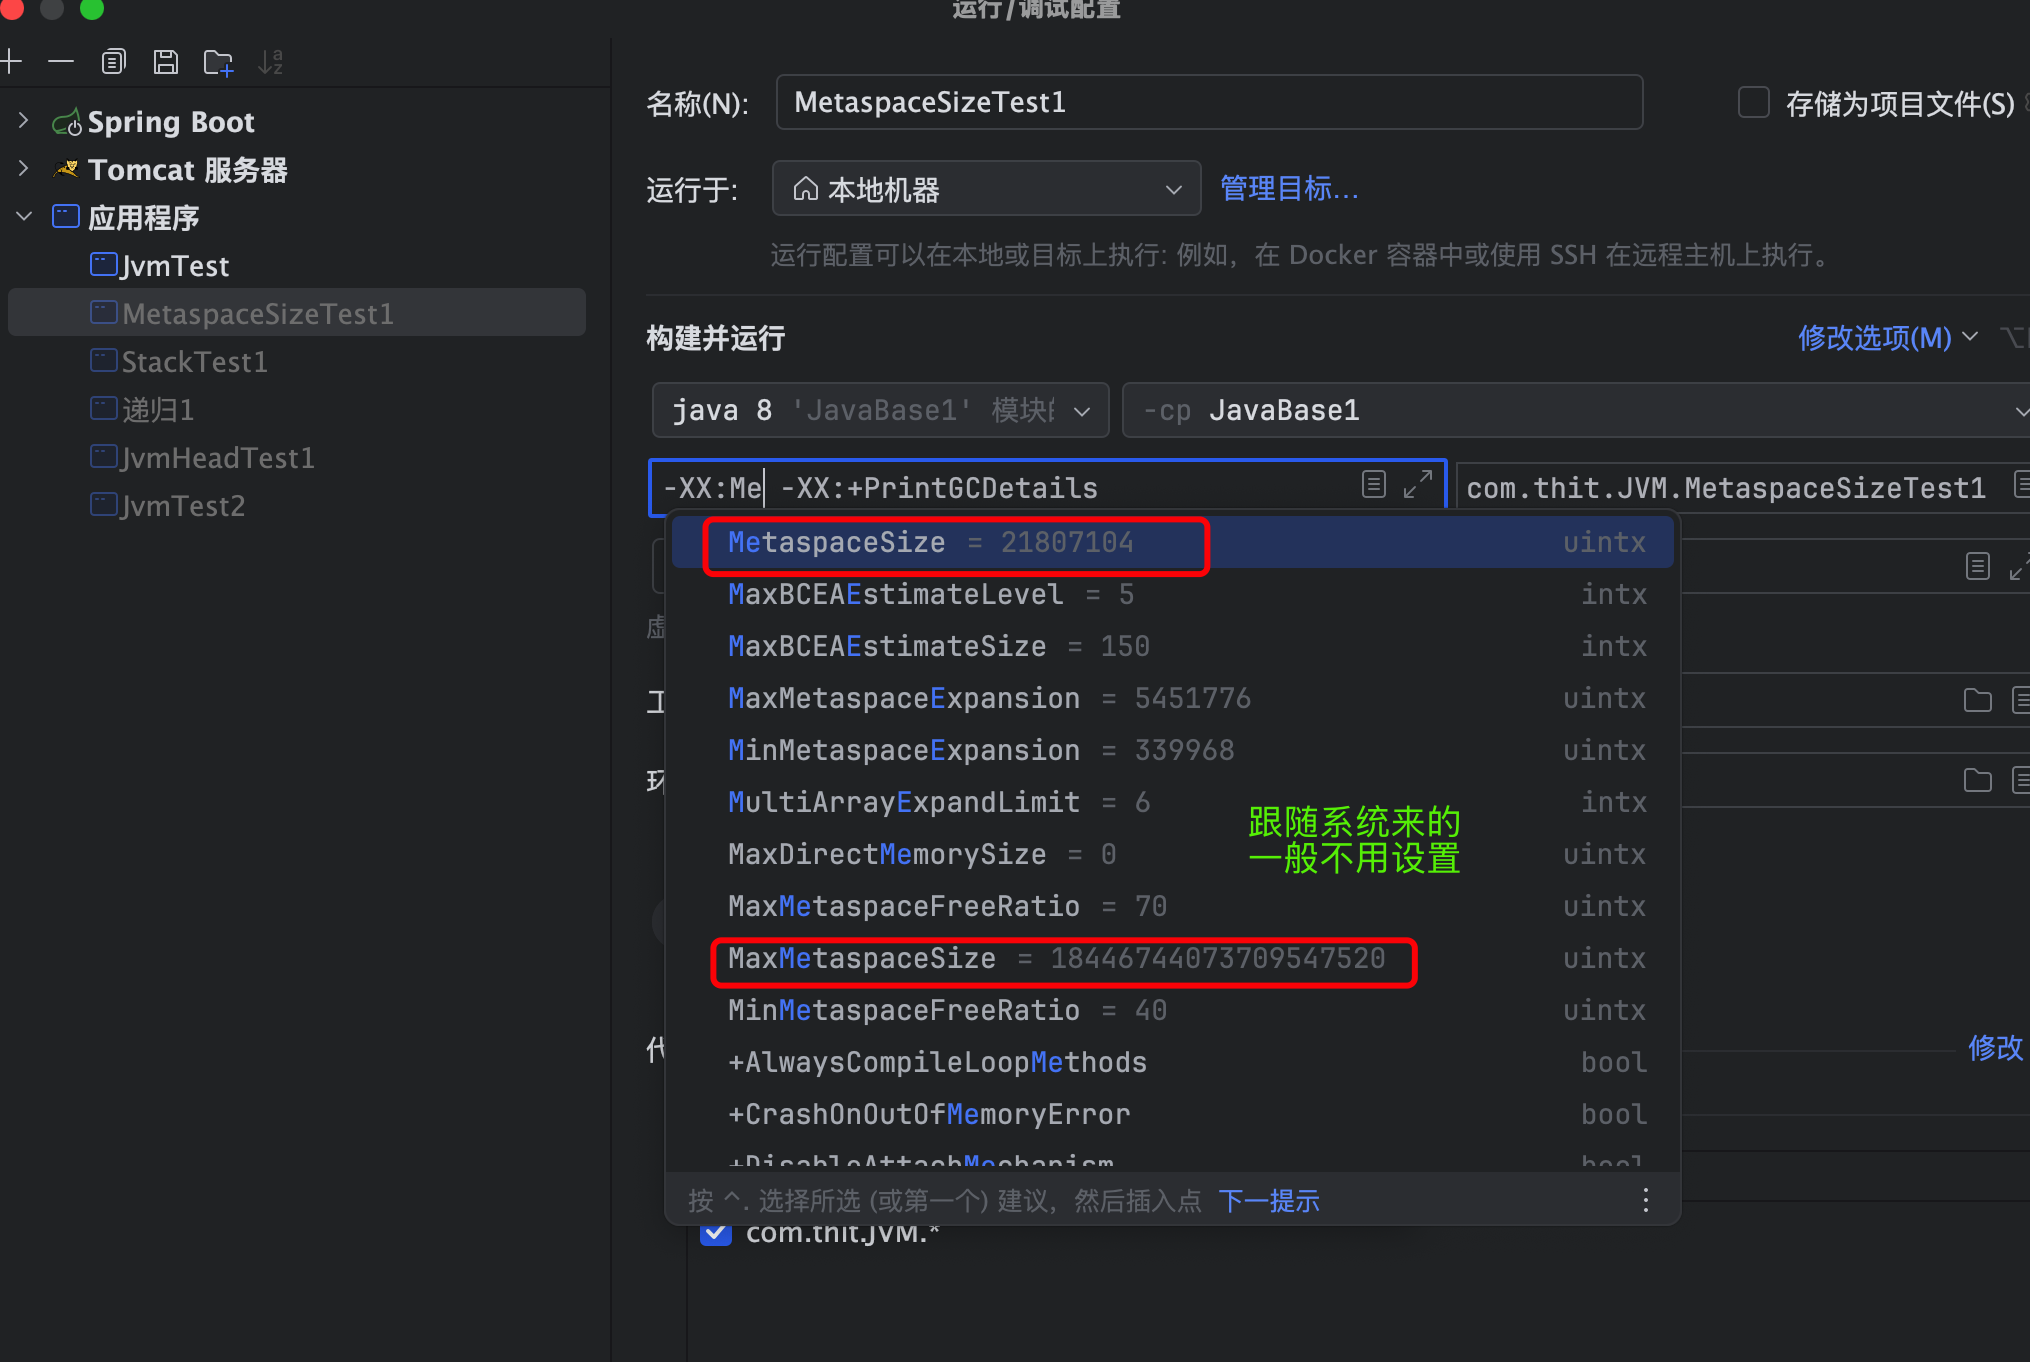Click the 管理目标 link

click(x=1289, y=189)
